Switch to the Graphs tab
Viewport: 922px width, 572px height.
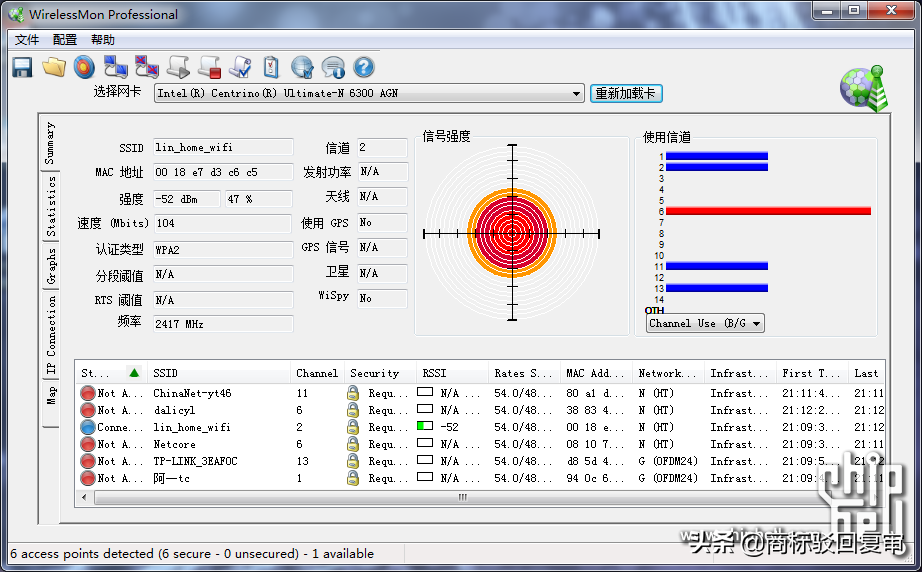tap(51, 266)
